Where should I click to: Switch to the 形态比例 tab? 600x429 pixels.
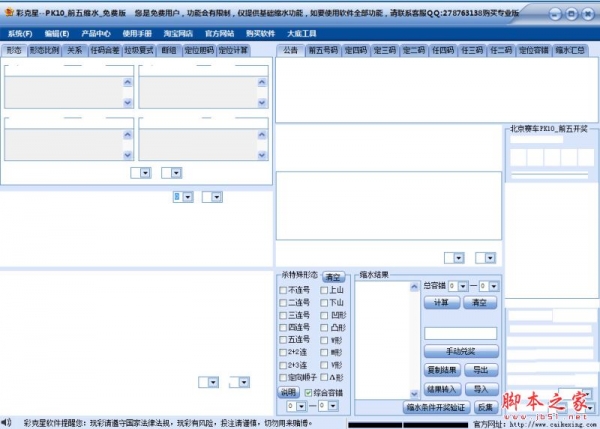point(44,50)
